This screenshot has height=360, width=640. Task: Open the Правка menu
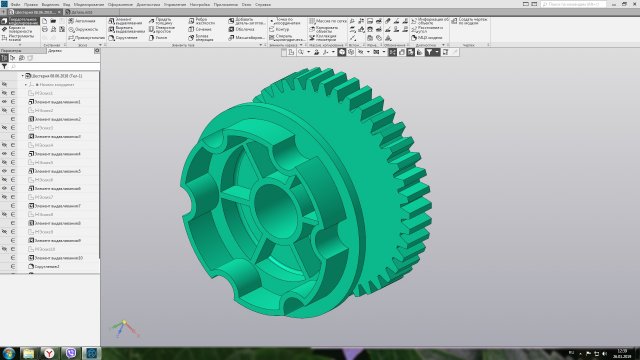[31, 4]
